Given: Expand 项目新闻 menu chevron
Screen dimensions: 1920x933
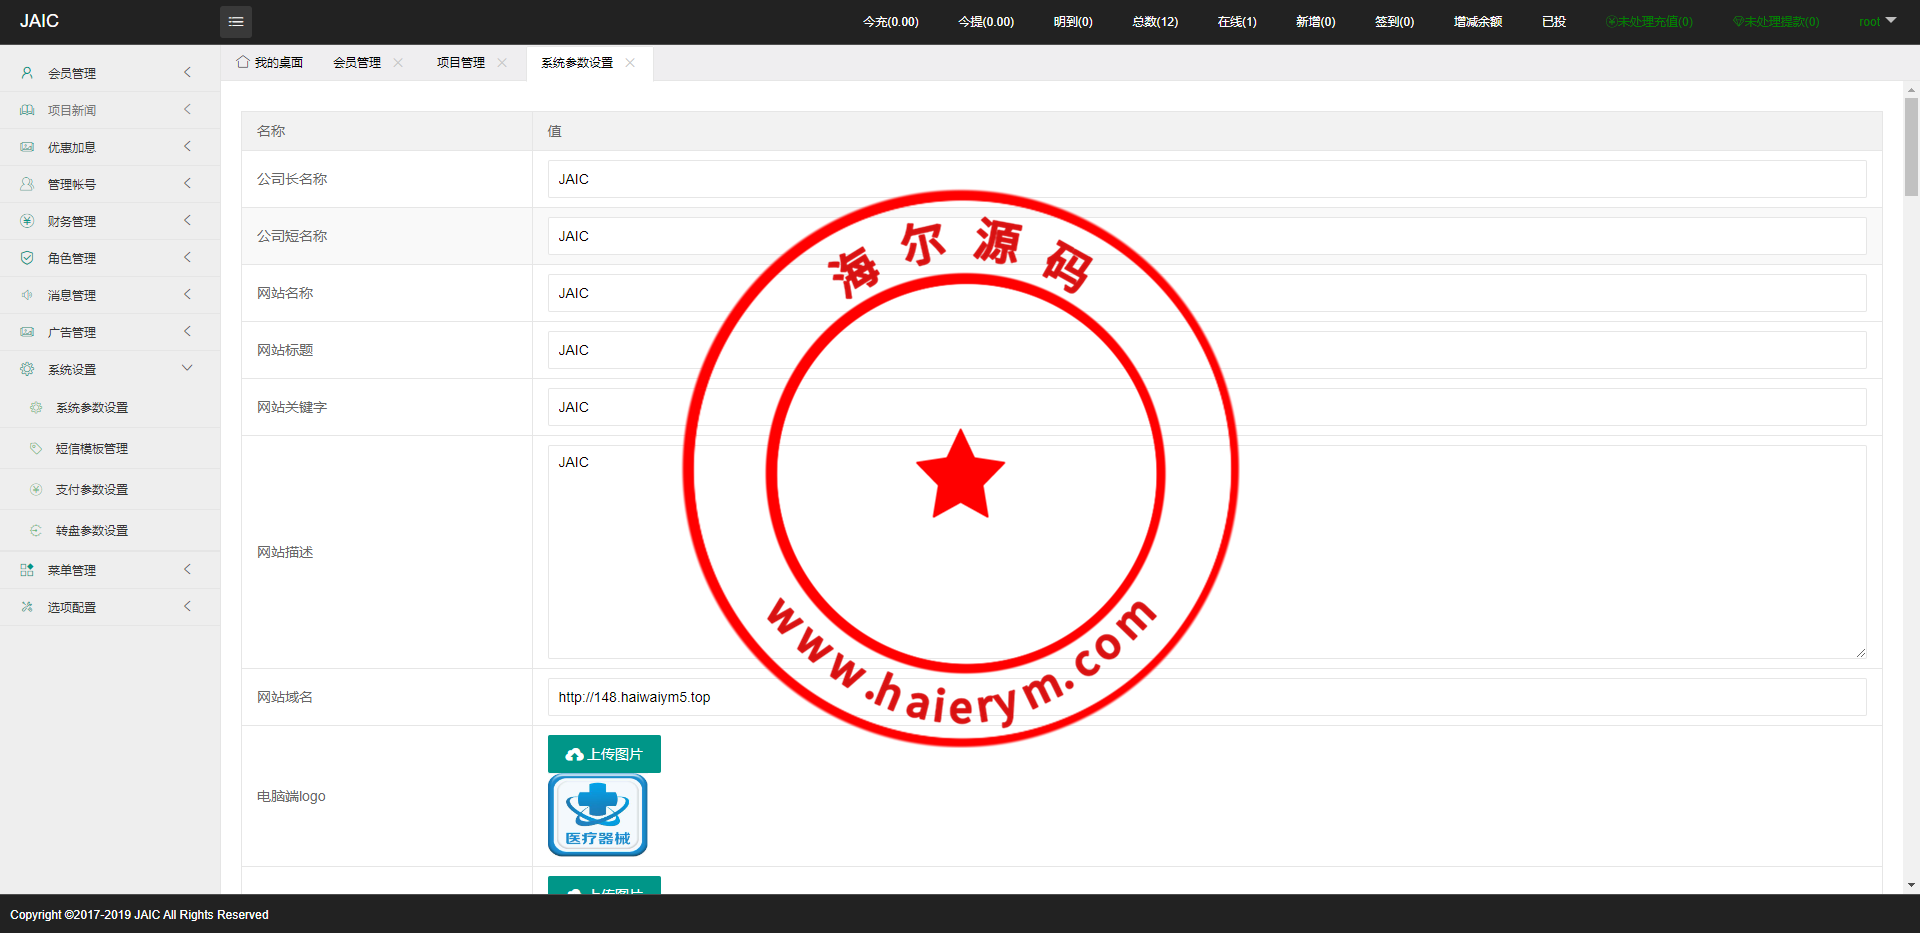Looking at the screenshot, I should tap(187, 109).
